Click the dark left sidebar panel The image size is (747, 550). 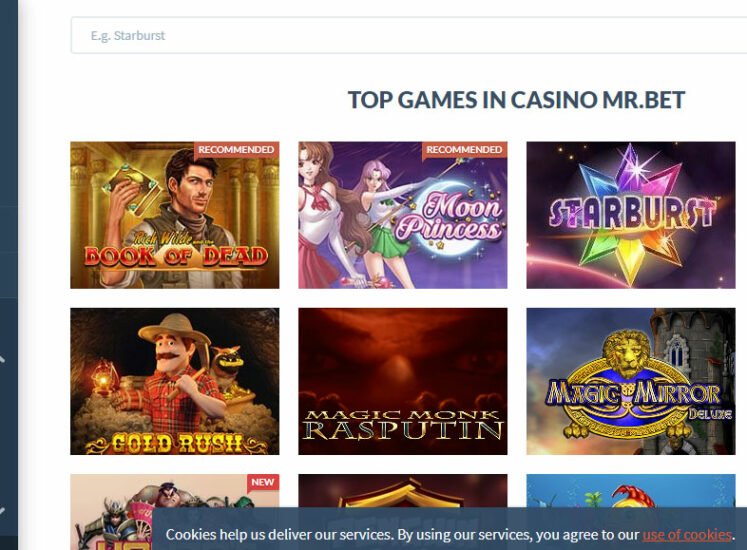point(9,267)
